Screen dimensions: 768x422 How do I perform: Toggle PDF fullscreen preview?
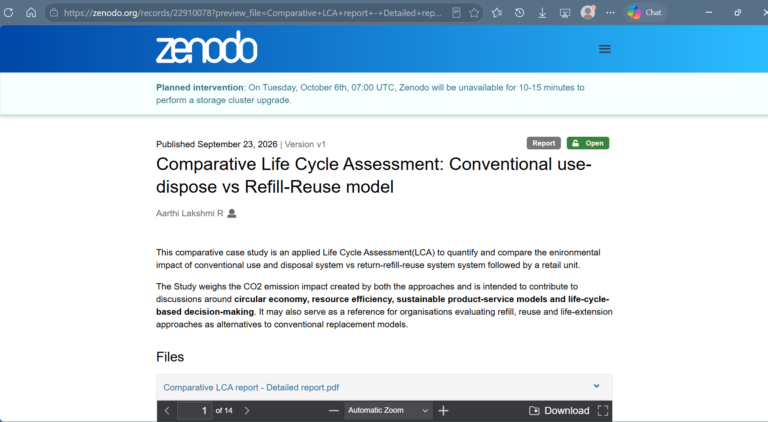[603, 410]
